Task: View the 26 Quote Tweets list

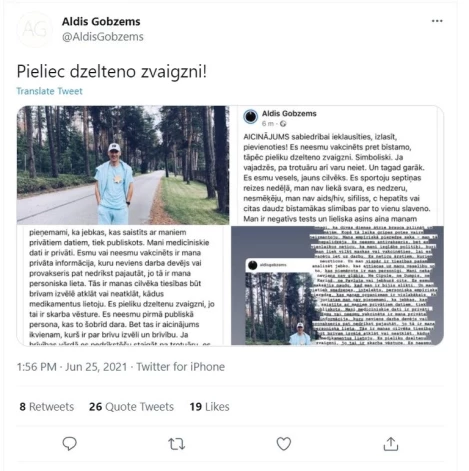Action: (x=131, y=407)
